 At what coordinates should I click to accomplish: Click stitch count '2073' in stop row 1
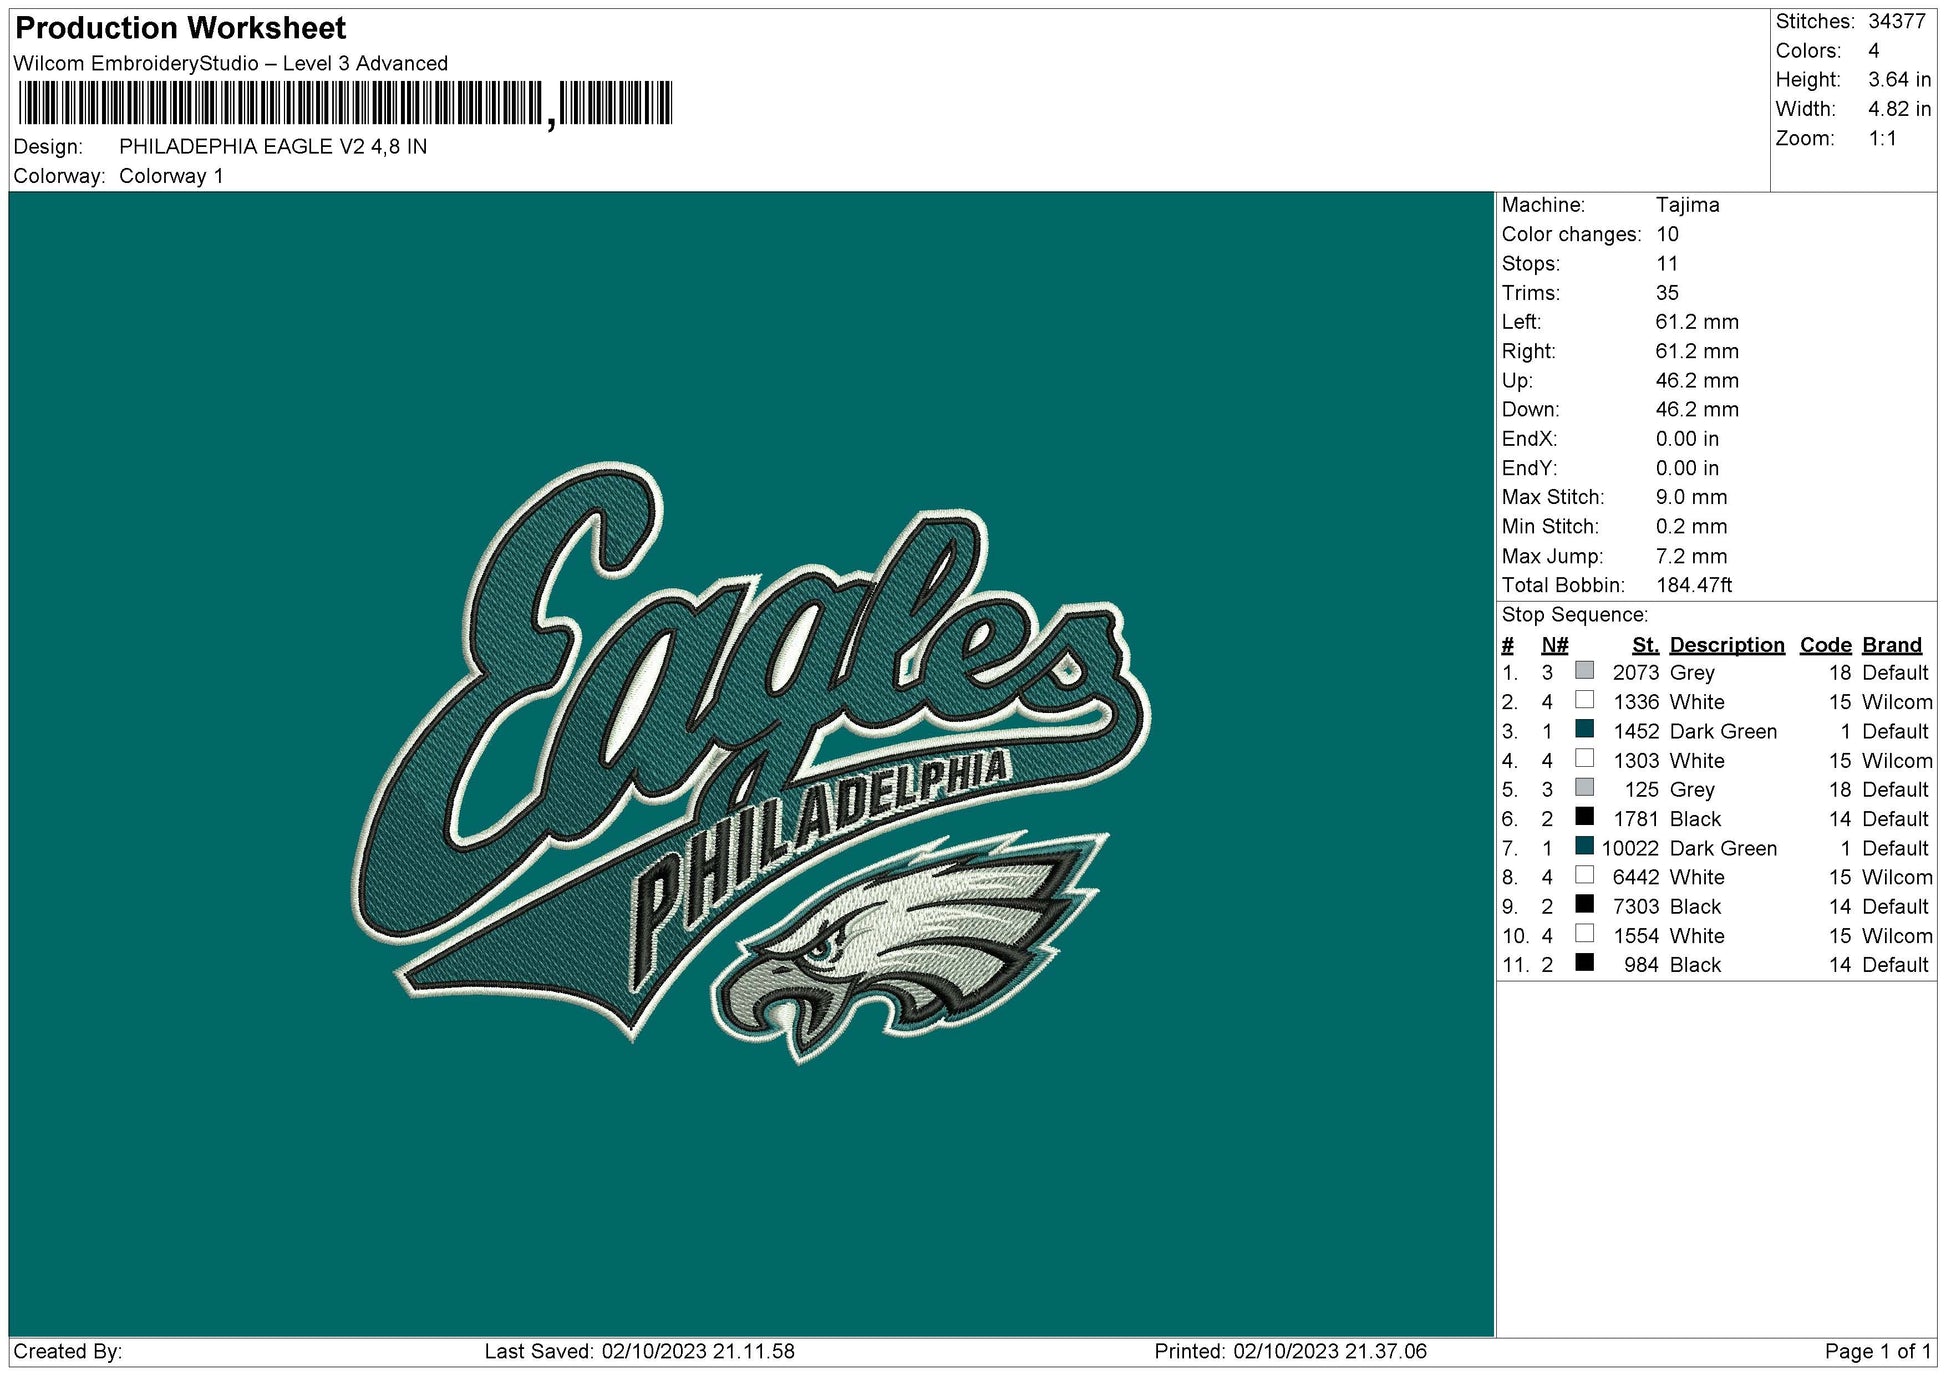coord(1636,673)
